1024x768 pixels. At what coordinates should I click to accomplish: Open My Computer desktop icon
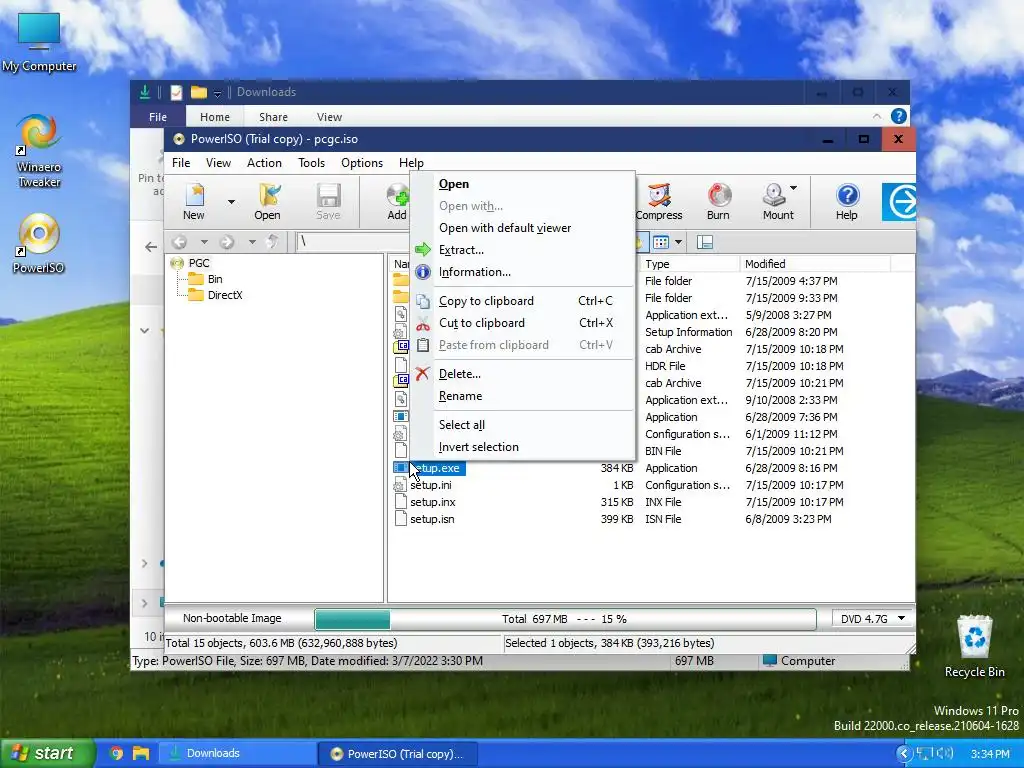point(39,42)
